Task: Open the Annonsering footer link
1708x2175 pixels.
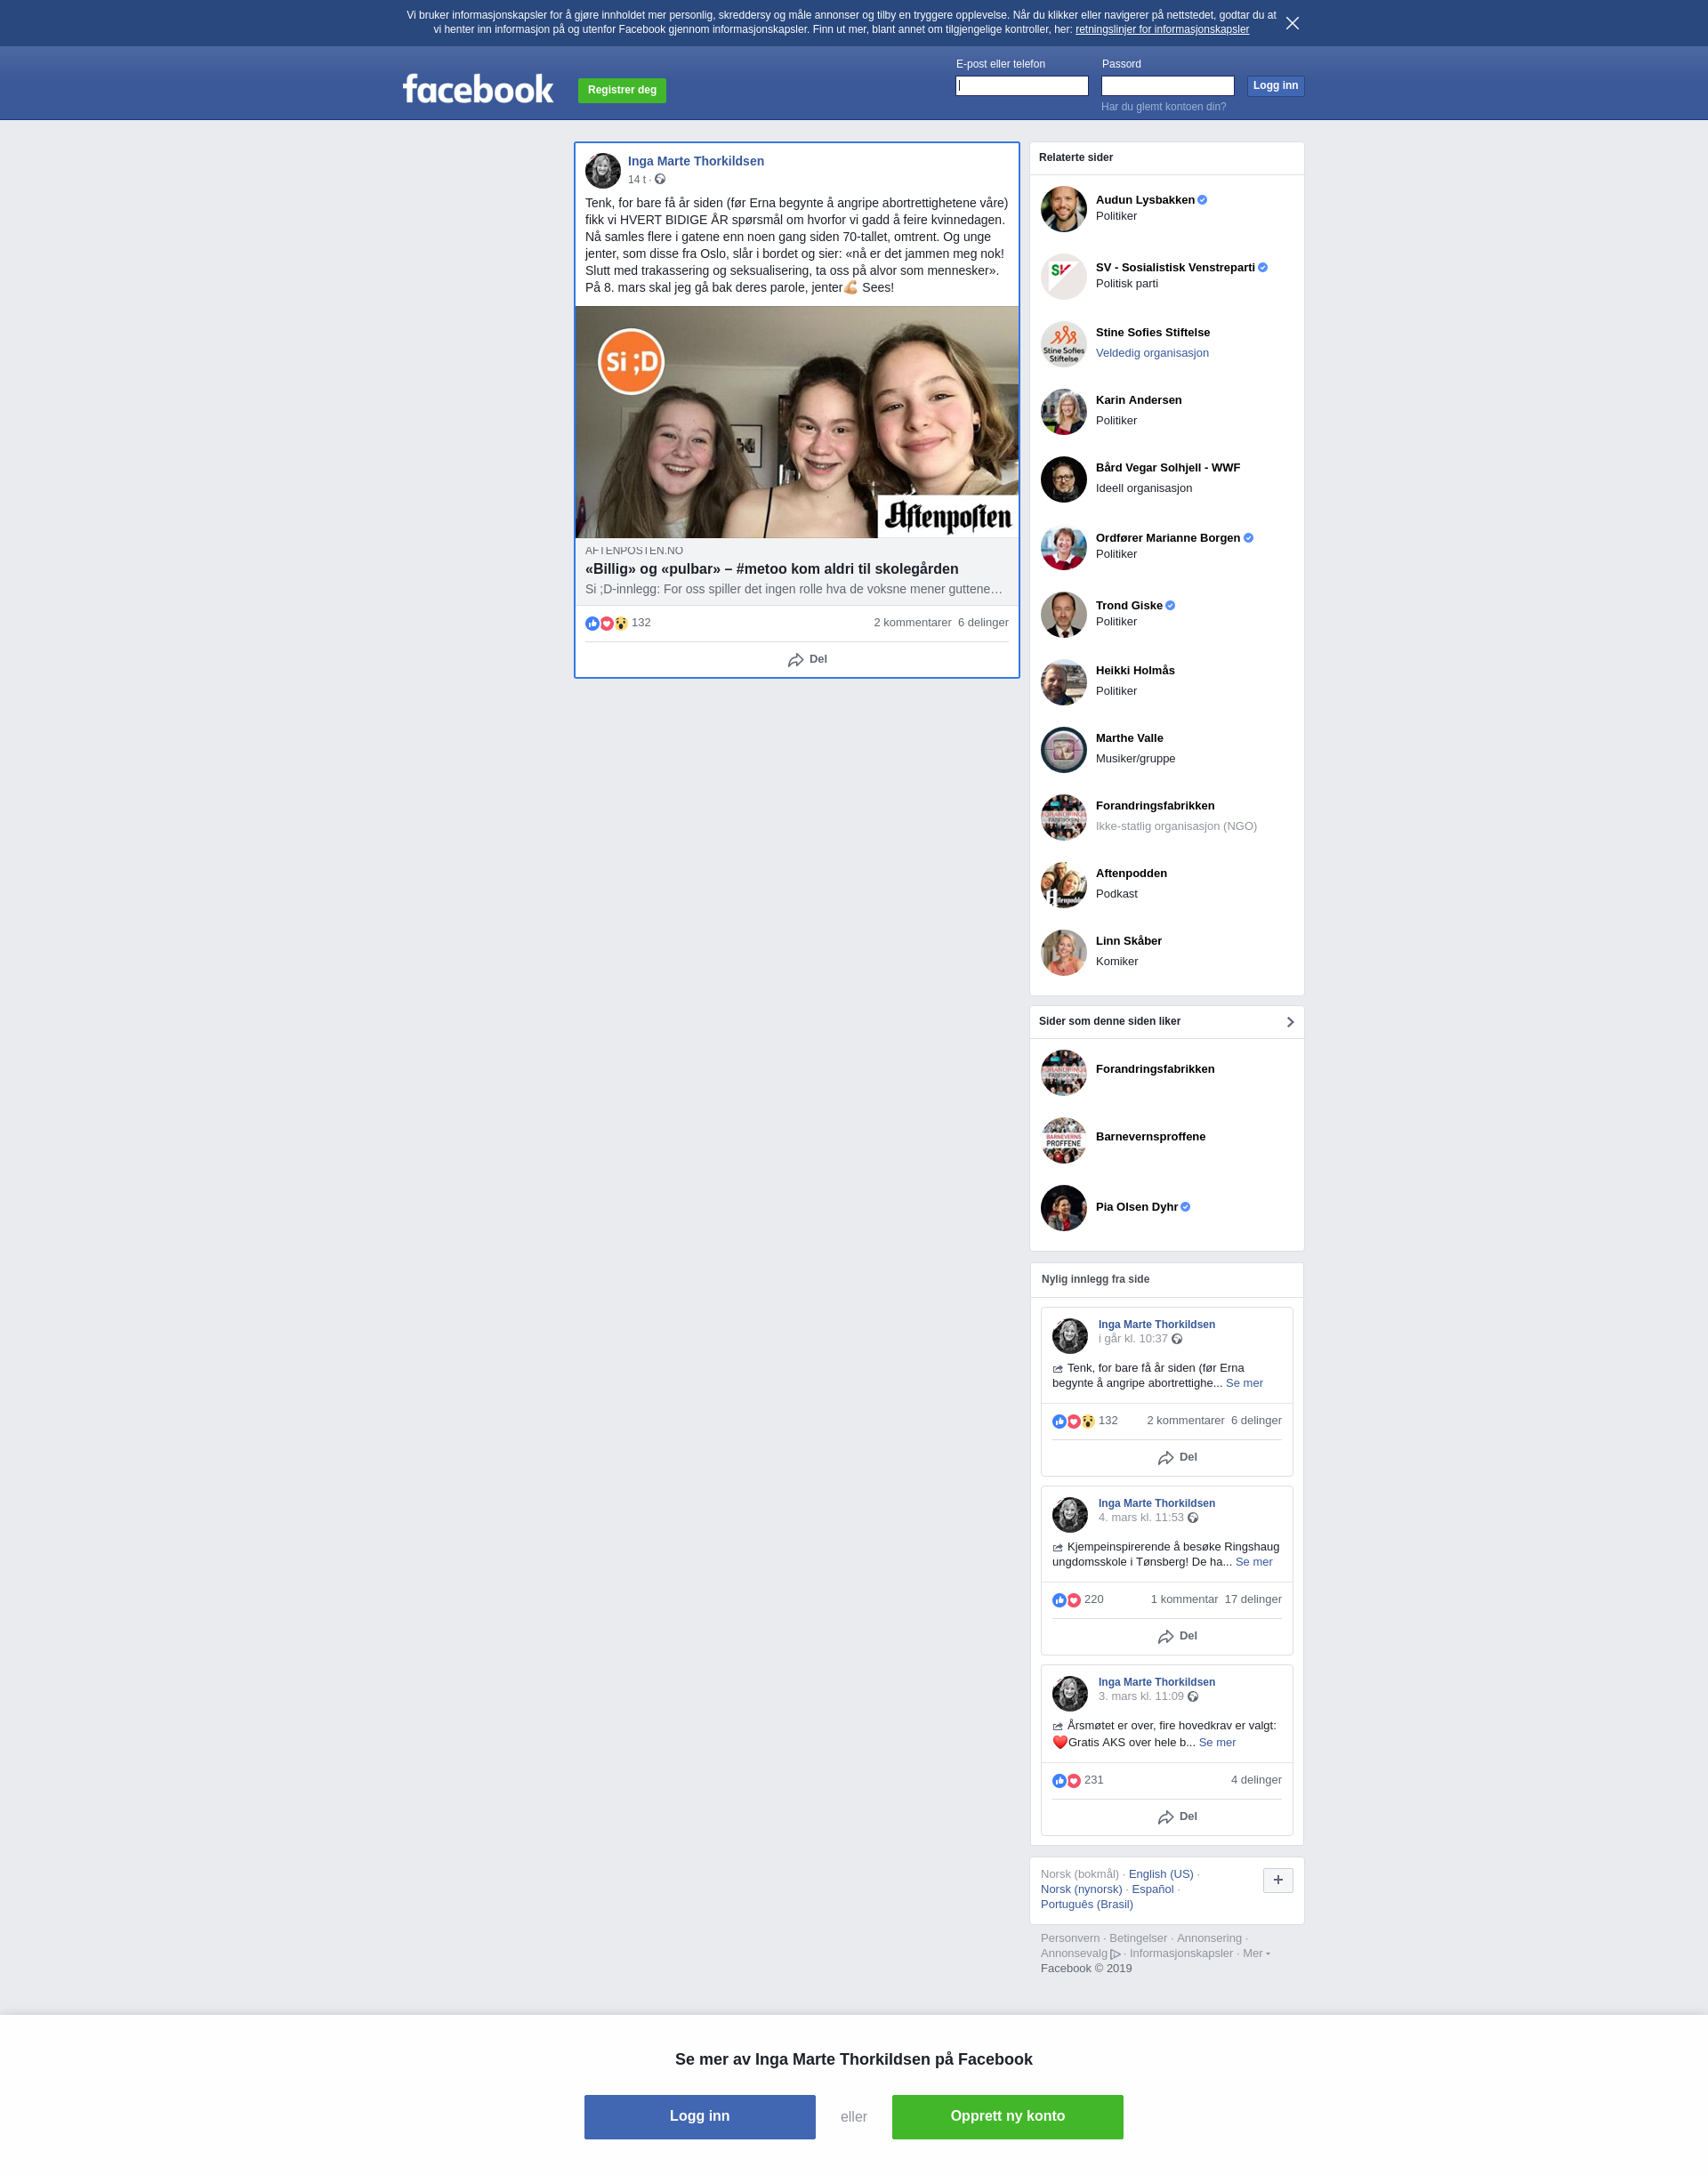Action: click(1209, 1938)
